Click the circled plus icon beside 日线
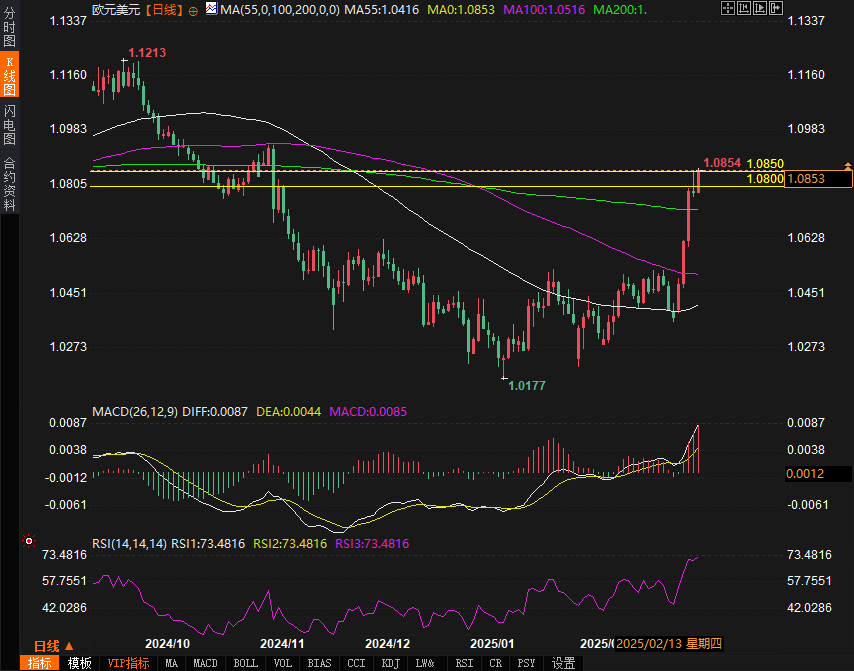Viewport: 854px width, 671px height. coord(193,9)
